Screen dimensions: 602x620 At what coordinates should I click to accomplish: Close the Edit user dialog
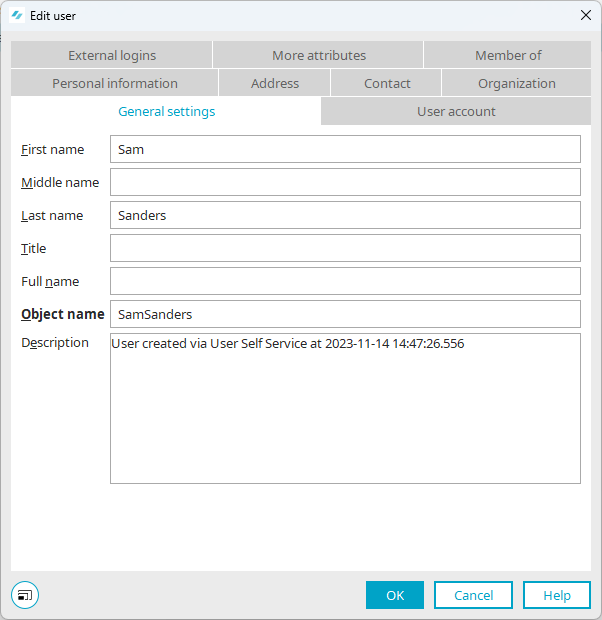586,15
